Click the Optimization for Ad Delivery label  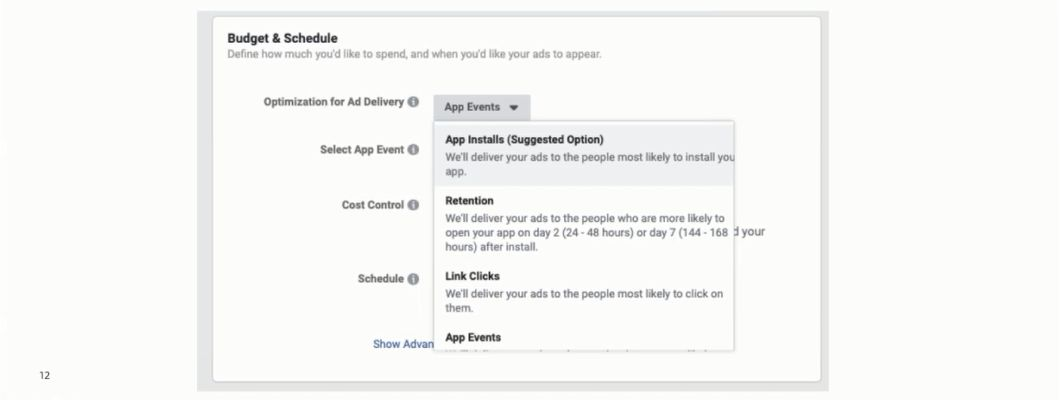(333, 102)
